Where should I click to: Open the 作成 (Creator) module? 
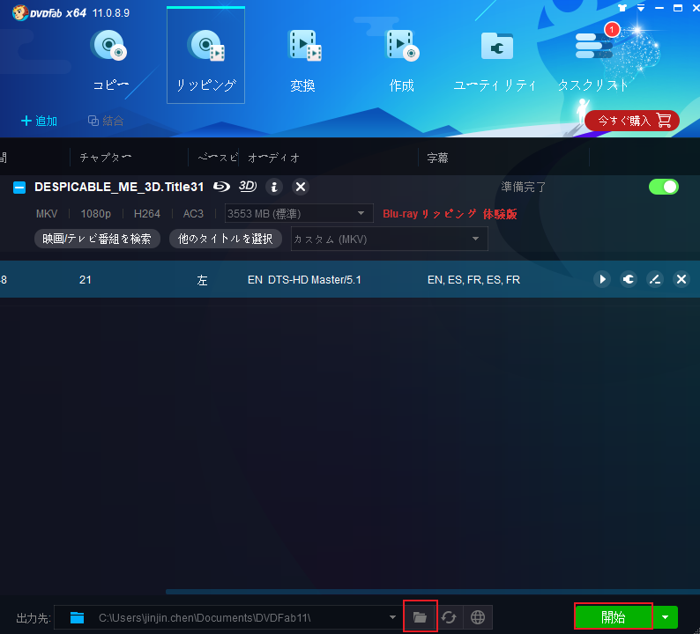402,60
